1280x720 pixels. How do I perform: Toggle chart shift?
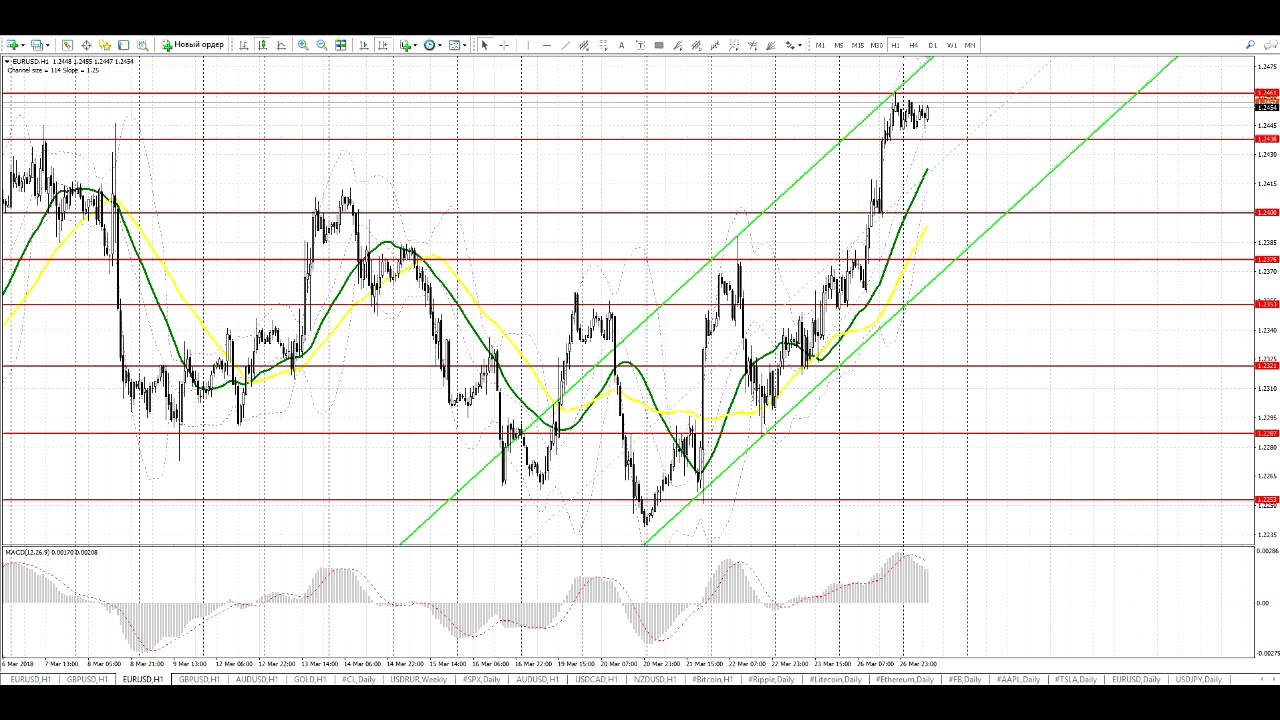tap(383, 45)
